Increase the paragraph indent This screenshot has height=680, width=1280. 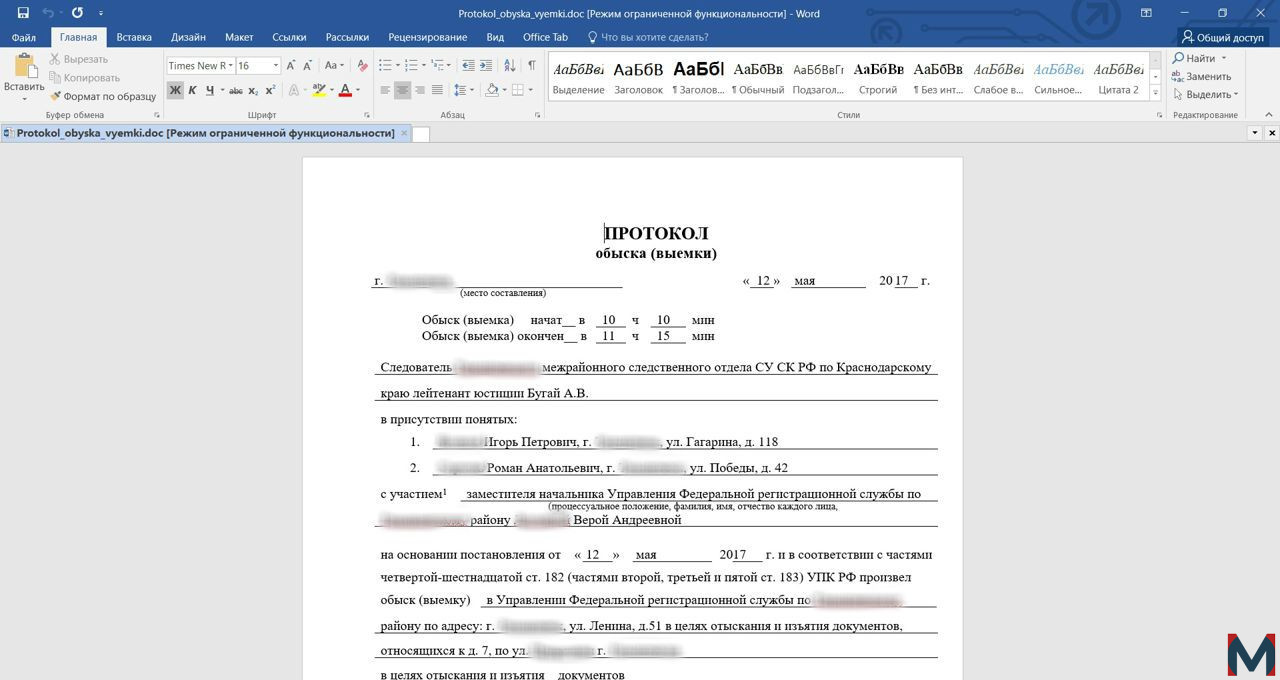[486, 66]
